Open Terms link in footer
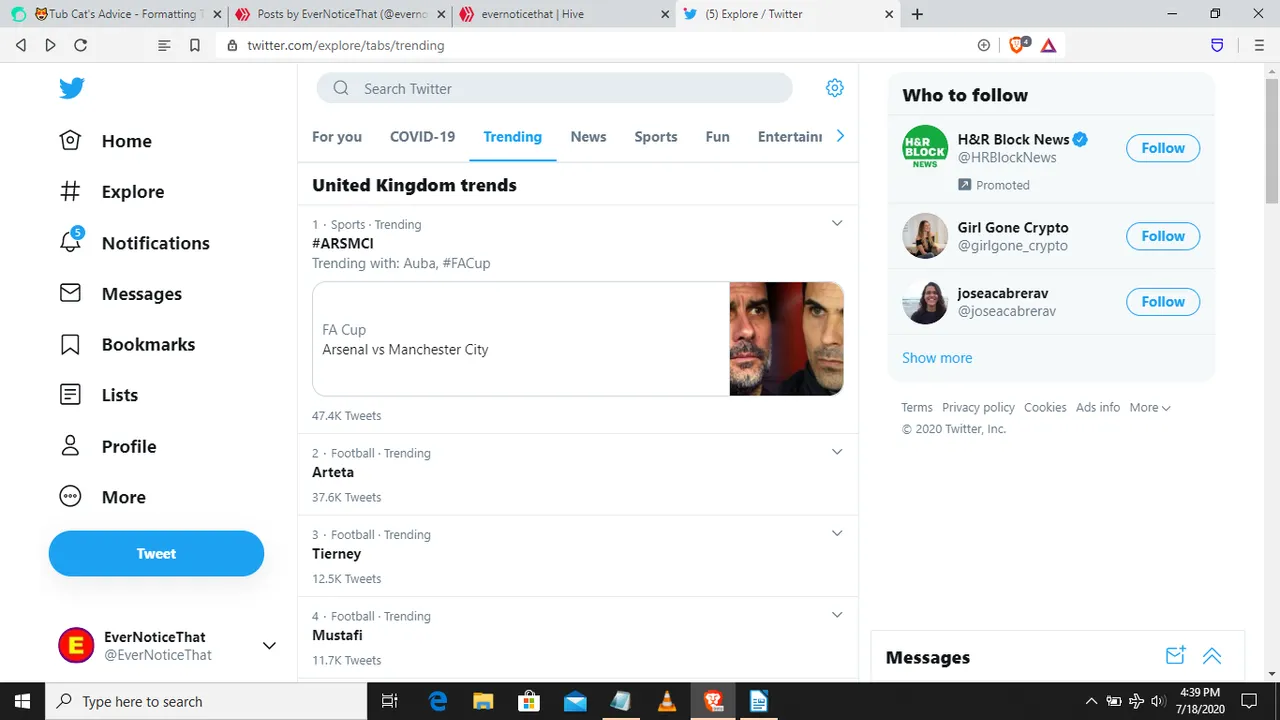The image size is (1280, 720). coord(917,408)
